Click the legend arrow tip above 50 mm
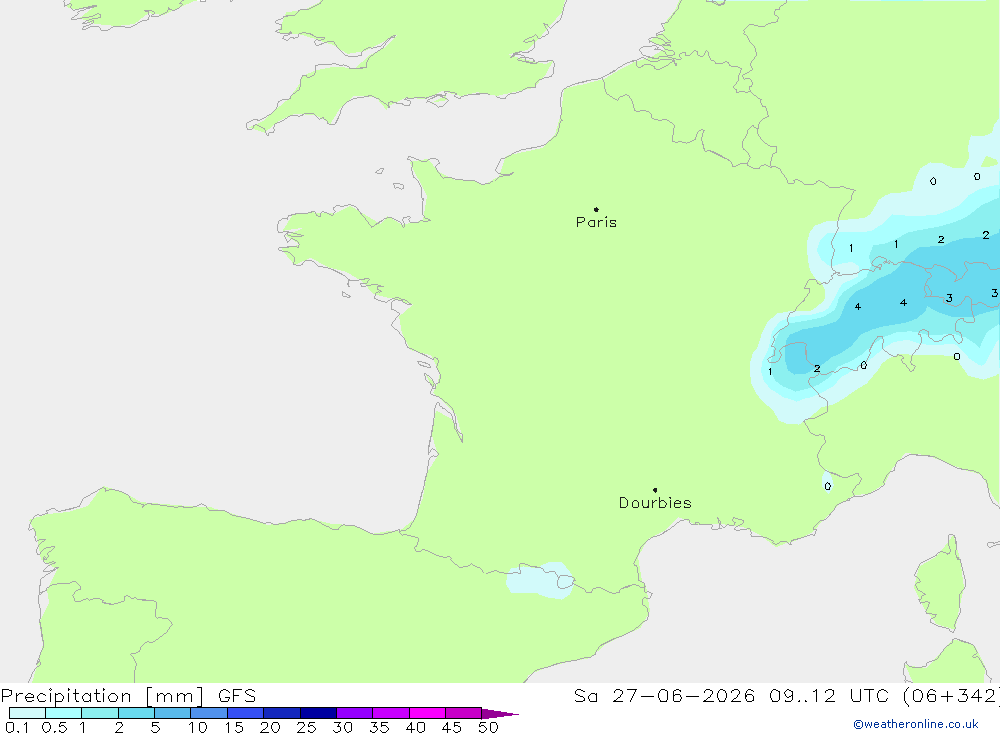The height and width of the screenshot is (733, 1000). [x=500, y=713]
